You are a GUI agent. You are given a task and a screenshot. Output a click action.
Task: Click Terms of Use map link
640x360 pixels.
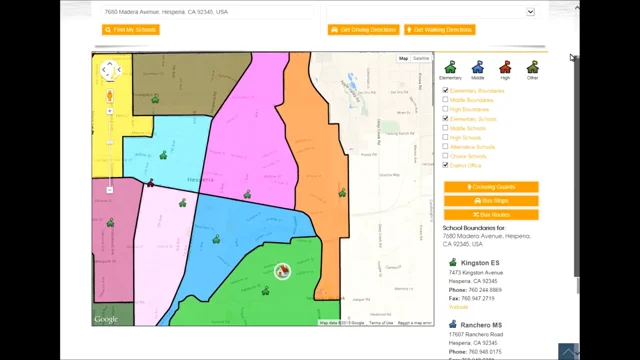(x=381, y=323)
